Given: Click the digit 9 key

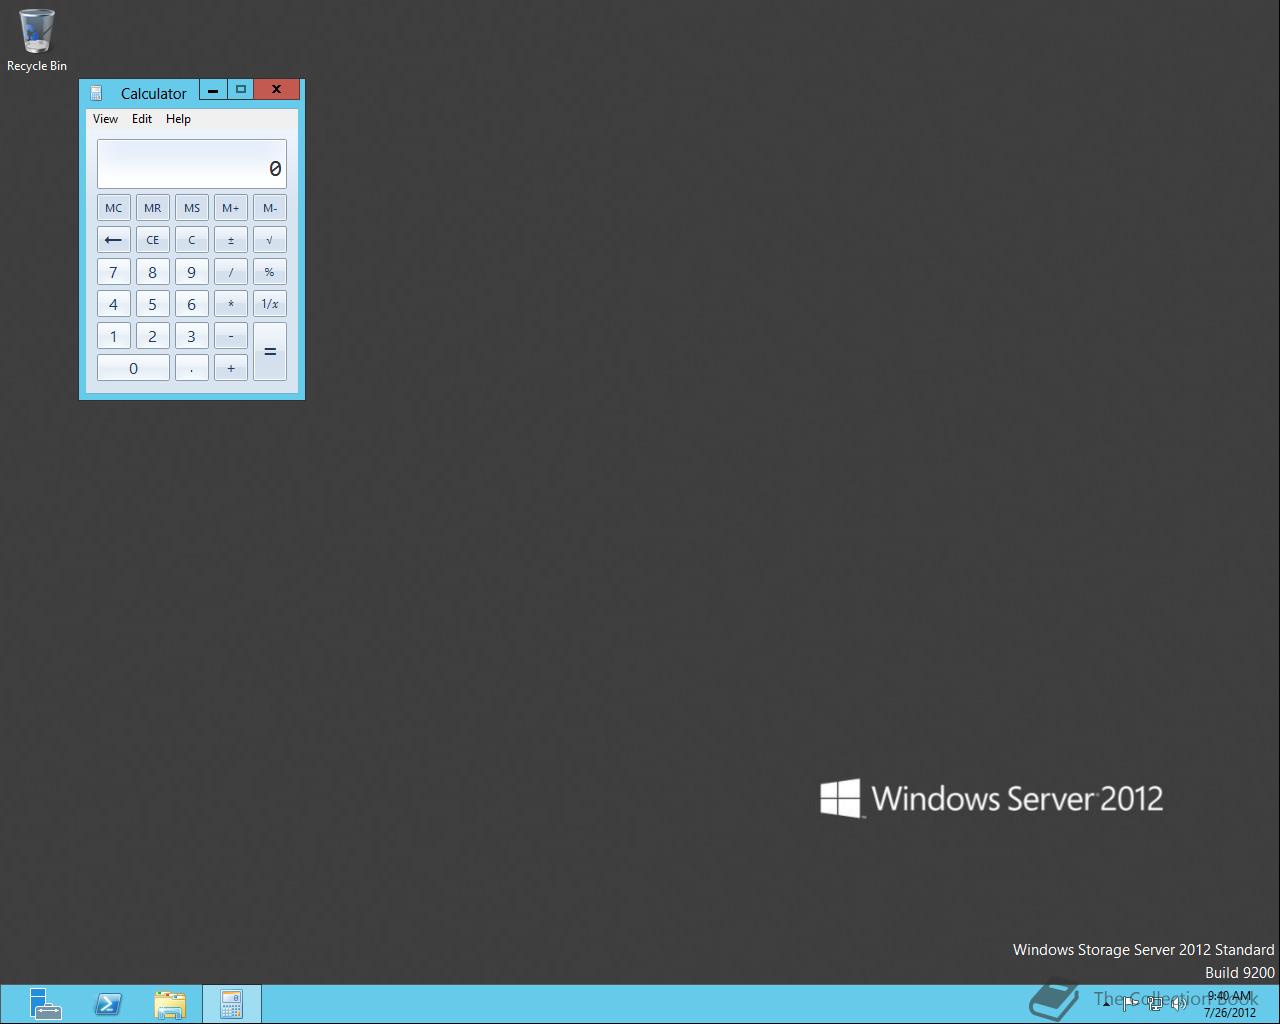Looking at the screenshot, I should click(x=192, y=272).
